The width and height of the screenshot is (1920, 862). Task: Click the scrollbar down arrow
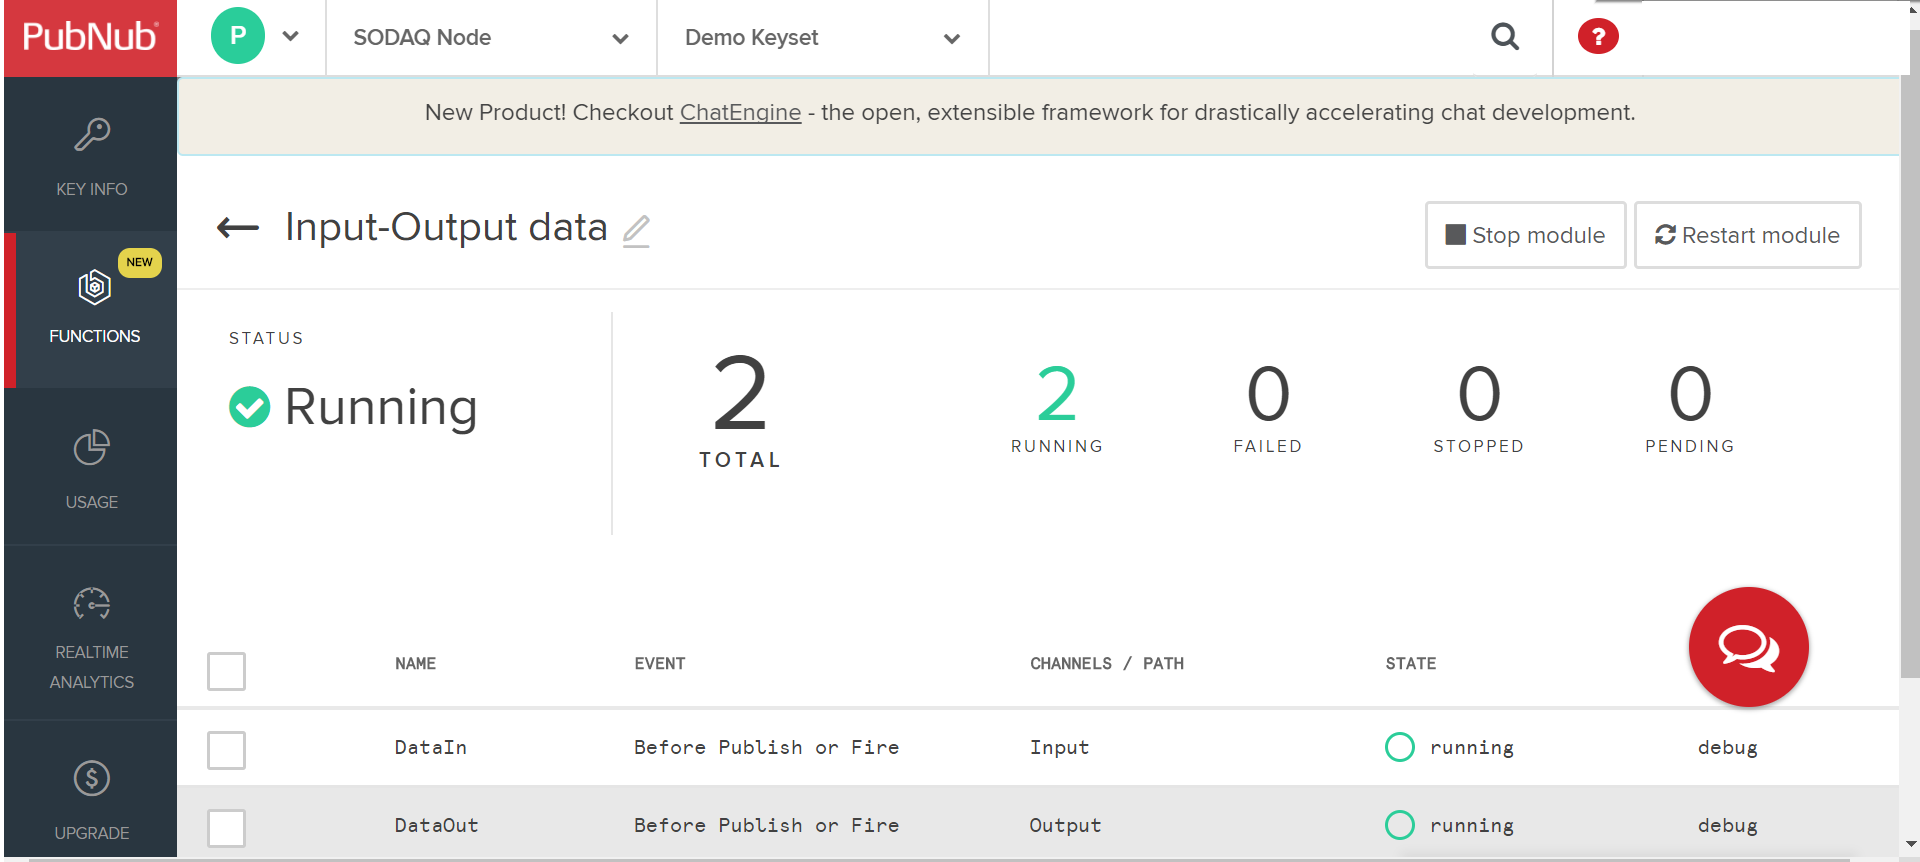point(1910,845)
